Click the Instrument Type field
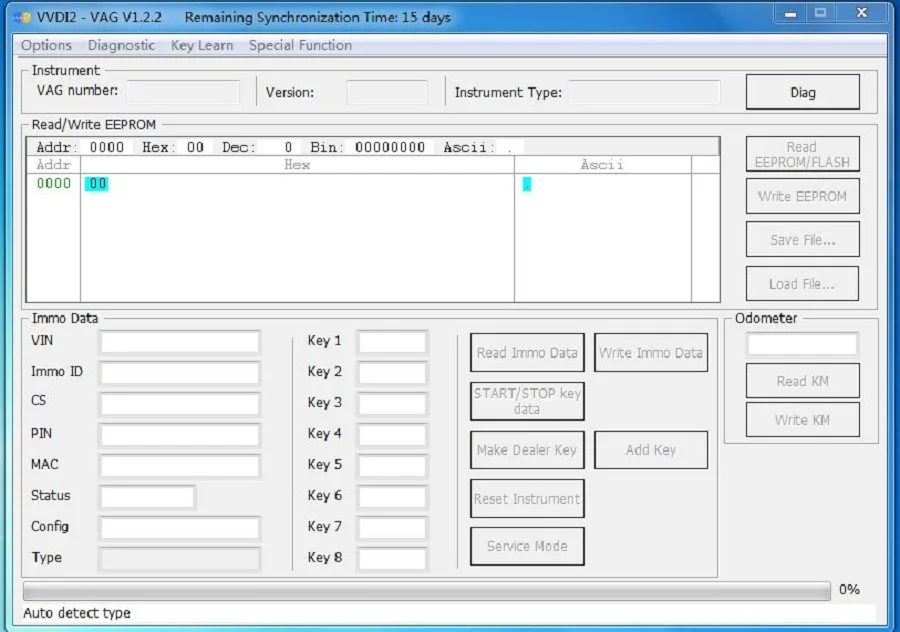This screenshot has height=632, width=900. (x=644, y=92)
